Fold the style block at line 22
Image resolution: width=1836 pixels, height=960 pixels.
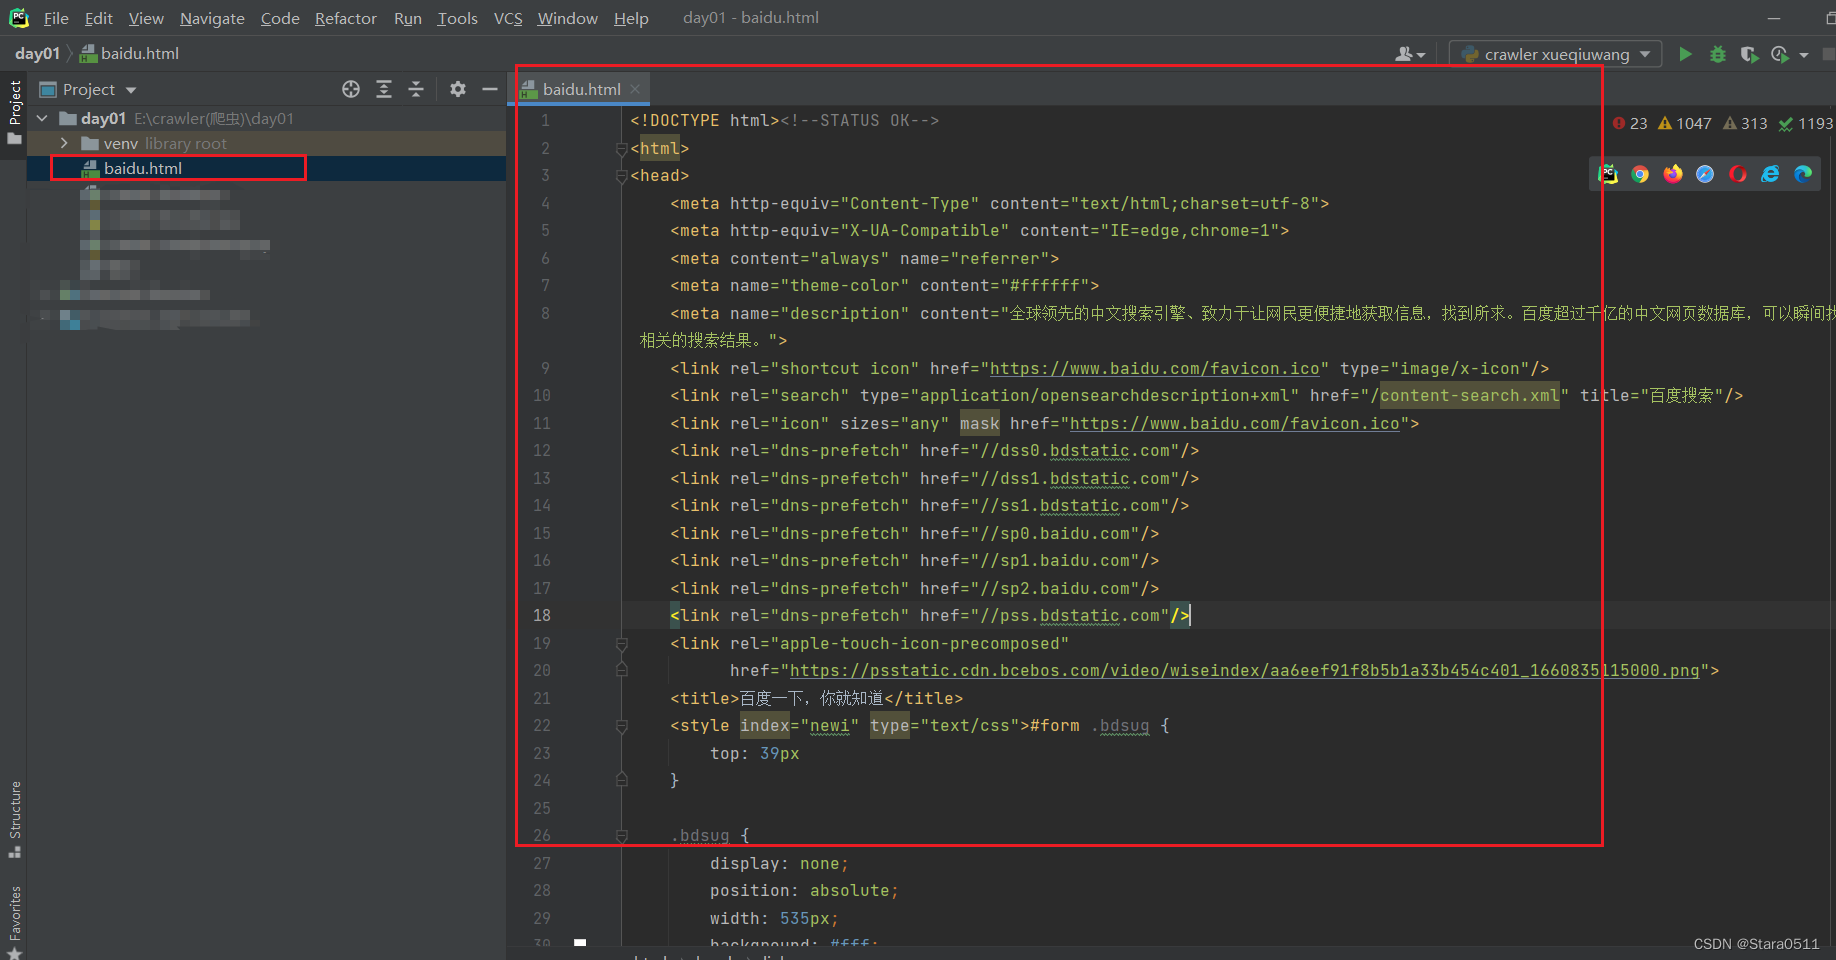click(x=622, y=726)
